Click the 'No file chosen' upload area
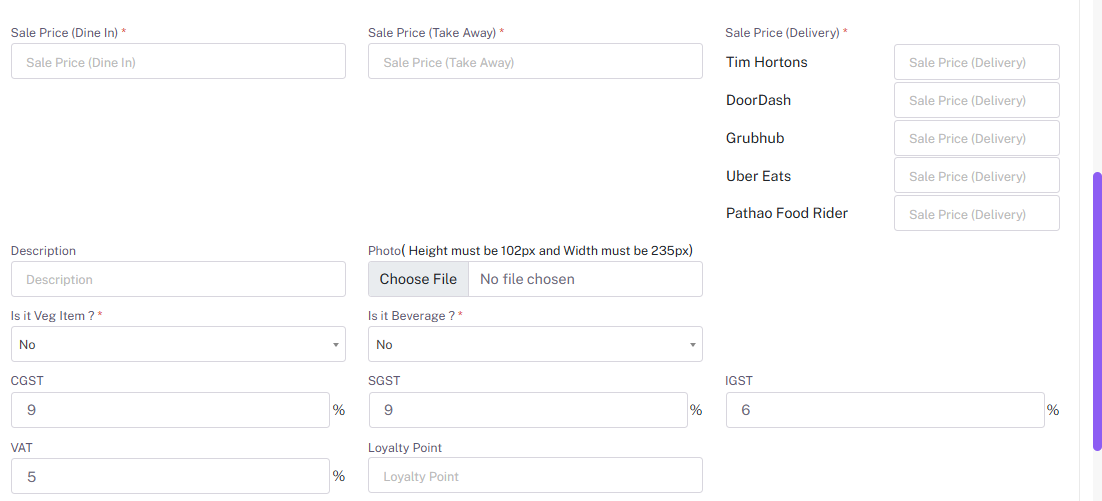The height and width of the screenshot is (501, 1102). pyautogui.click(x=585, y=280)
